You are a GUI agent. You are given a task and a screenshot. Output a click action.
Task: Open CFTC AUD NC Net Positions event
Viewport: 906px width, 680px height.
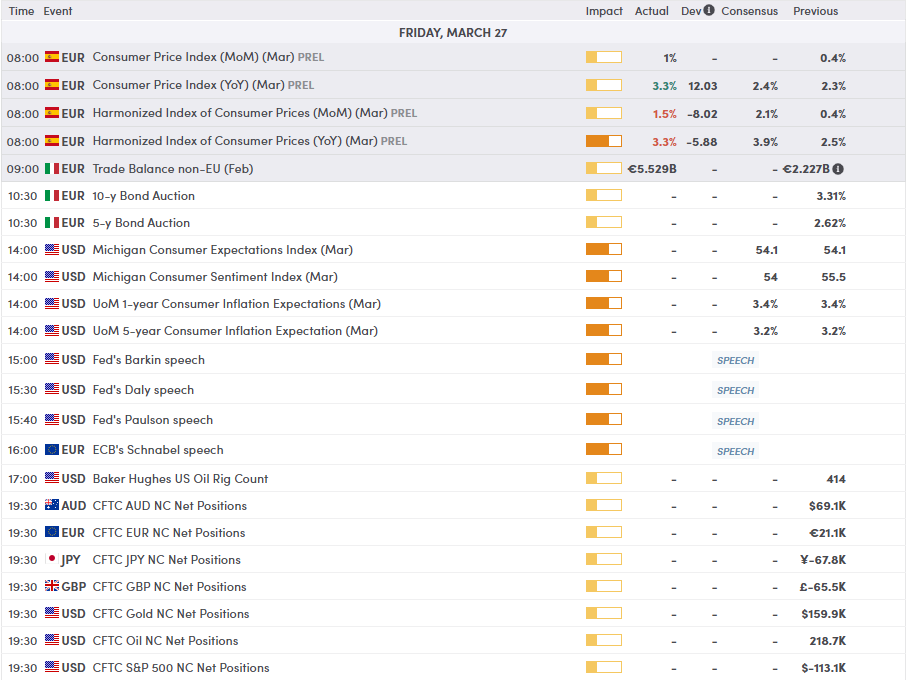170,506
